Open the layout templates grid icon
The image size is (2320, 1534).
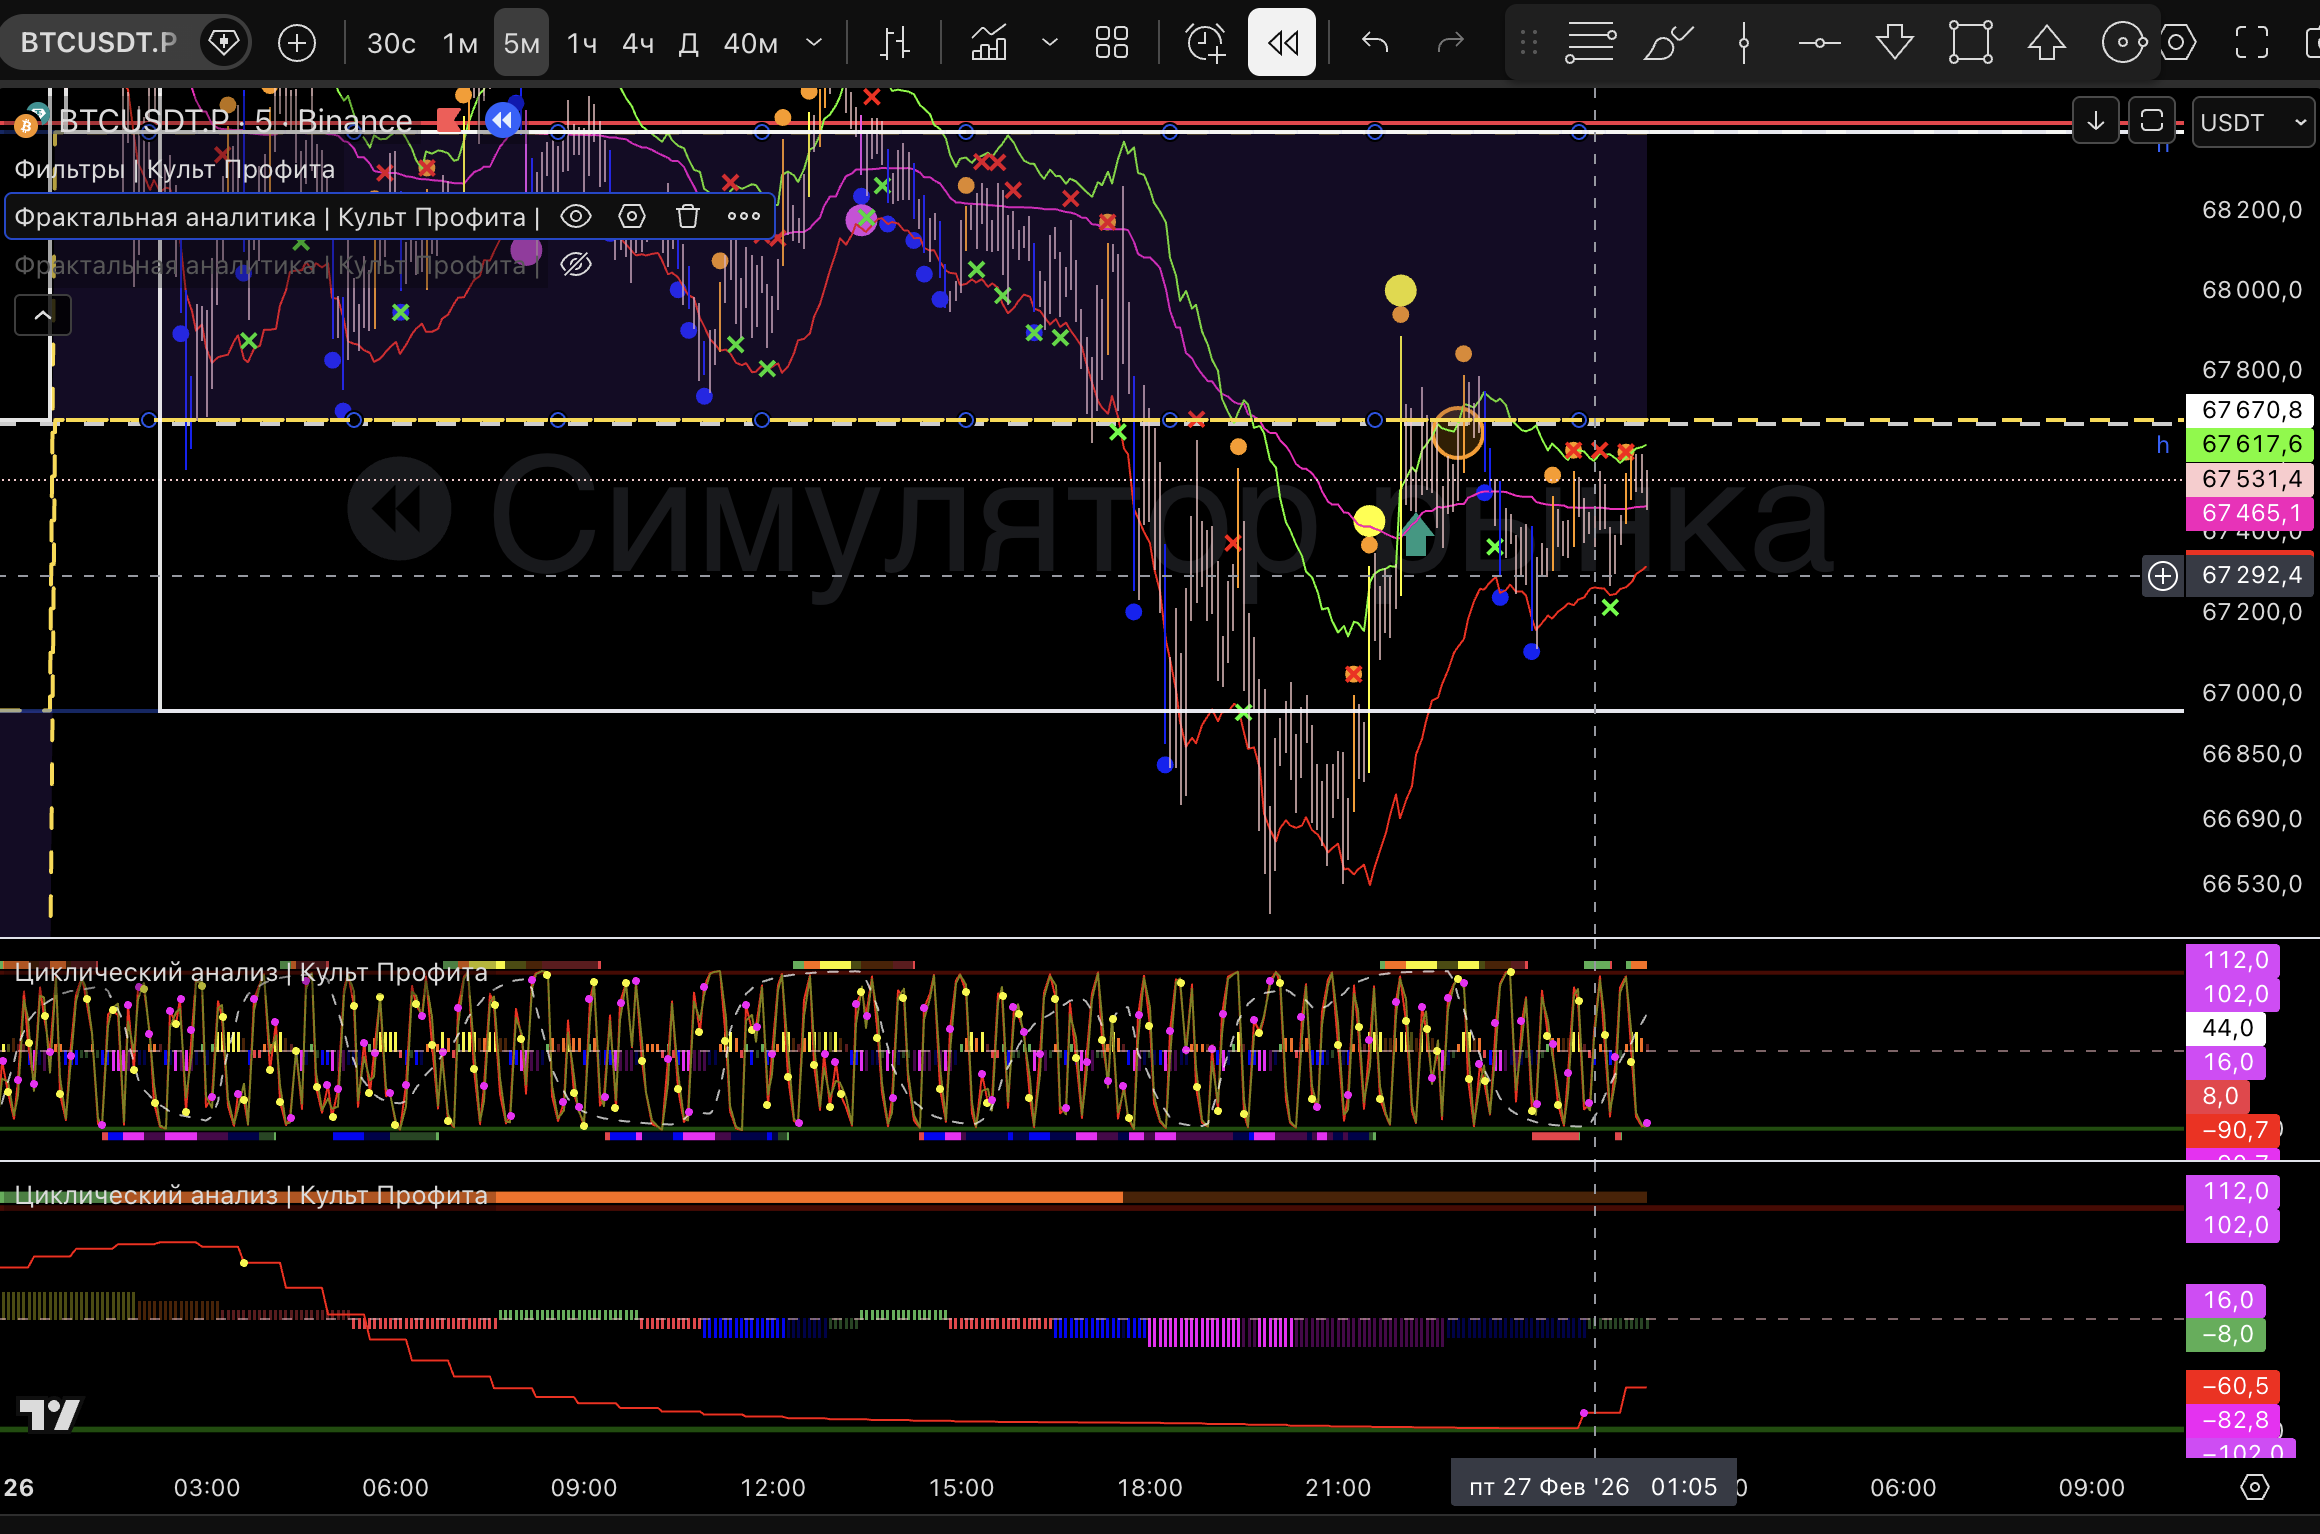[x=1111, y=43]
